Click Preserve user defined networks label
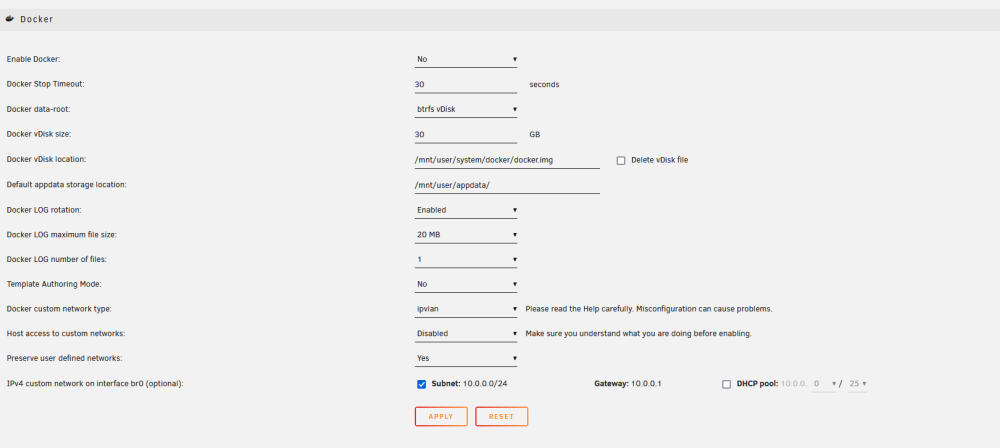 64,359
